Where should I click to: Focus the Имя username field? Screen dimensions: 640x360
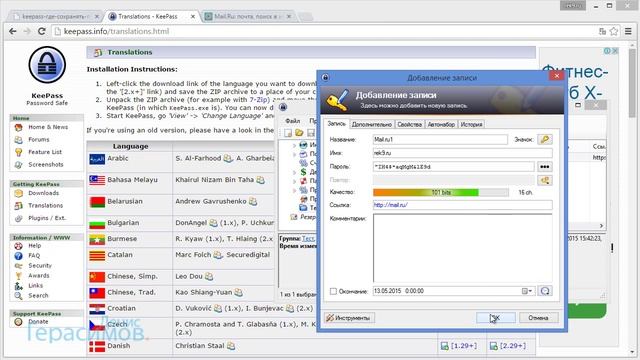462,153
